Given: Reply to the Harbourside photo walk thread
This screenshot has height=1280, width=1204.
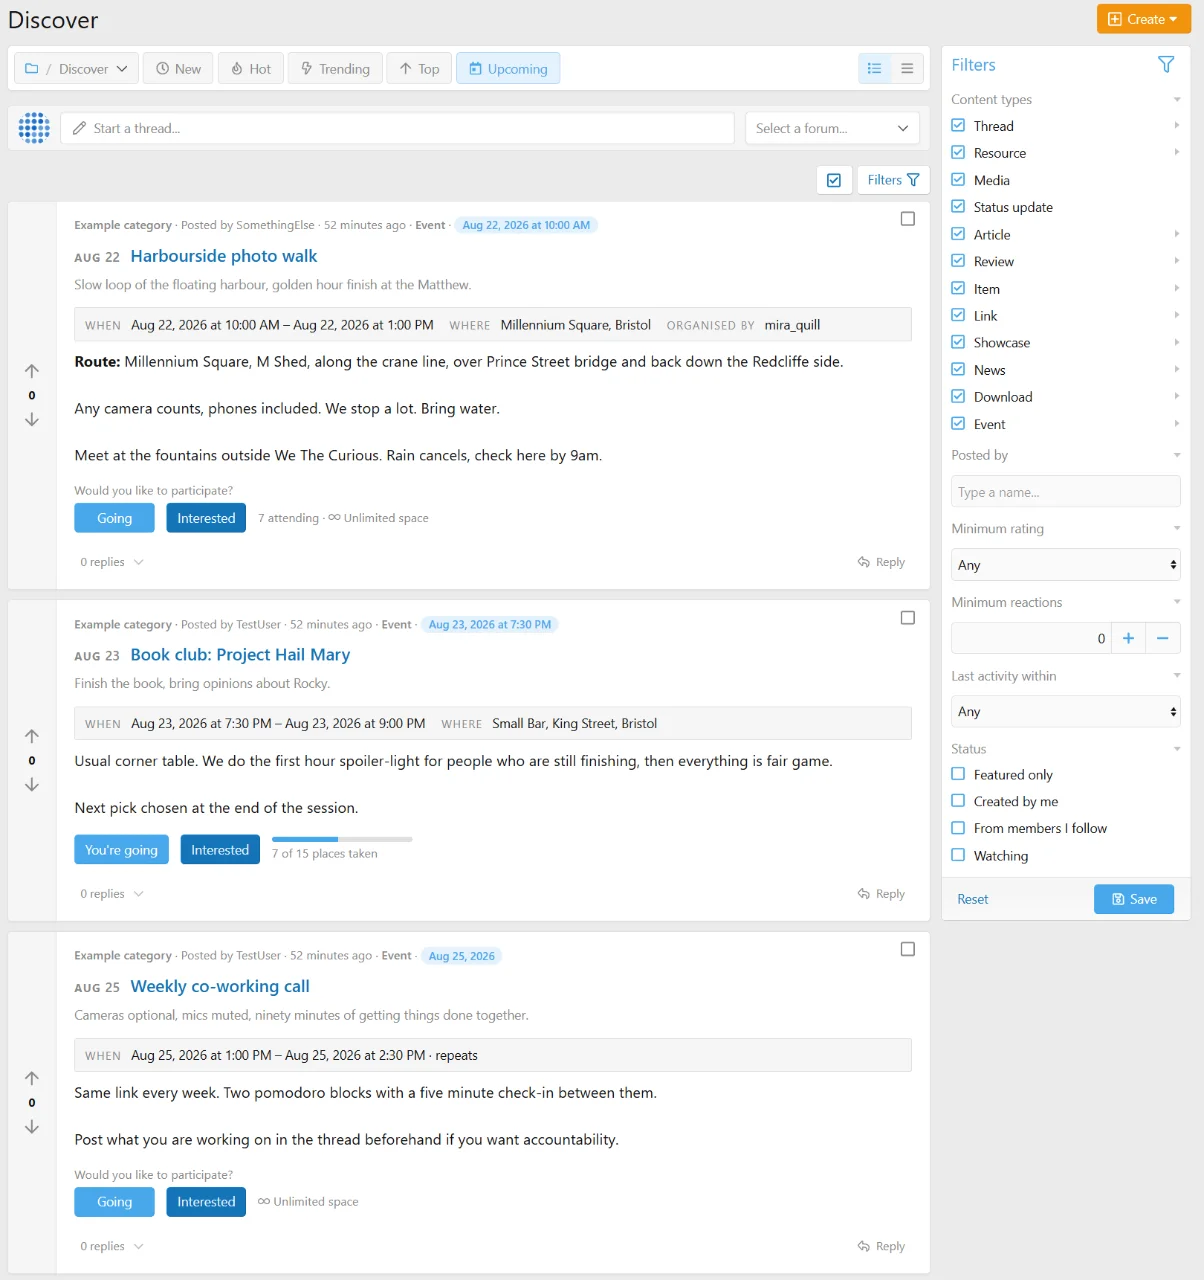Looking at the screenshot, I should point(881,562).
